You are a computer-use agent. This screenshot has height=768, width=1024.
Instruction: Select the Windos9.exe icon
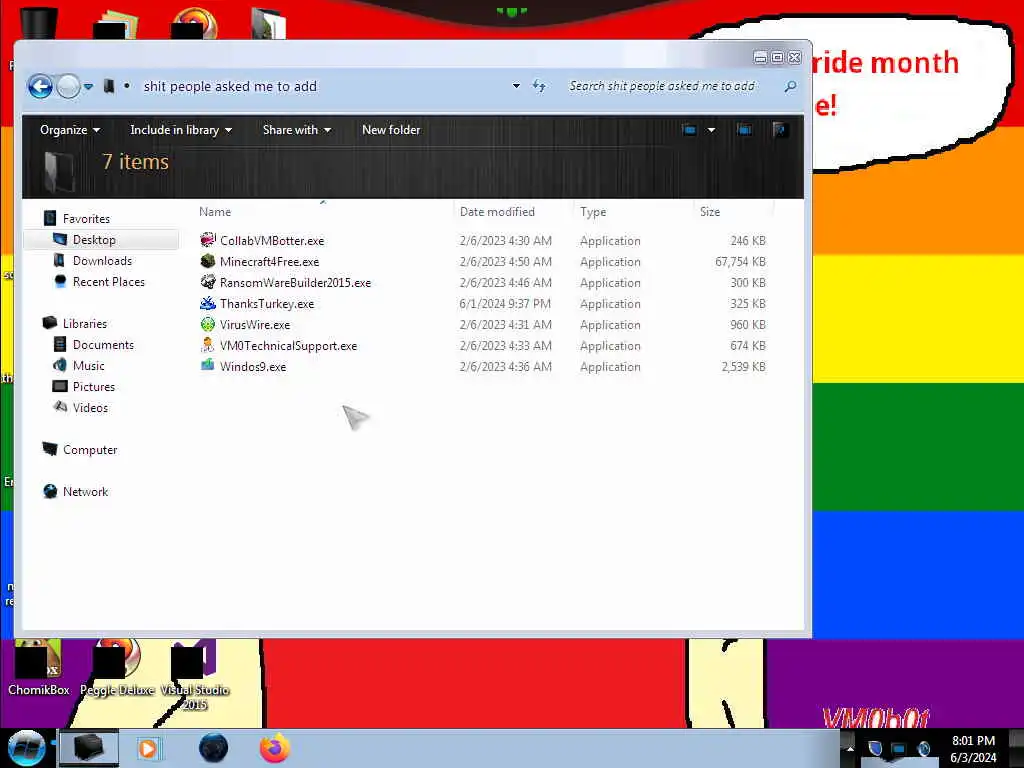point(208,366)
